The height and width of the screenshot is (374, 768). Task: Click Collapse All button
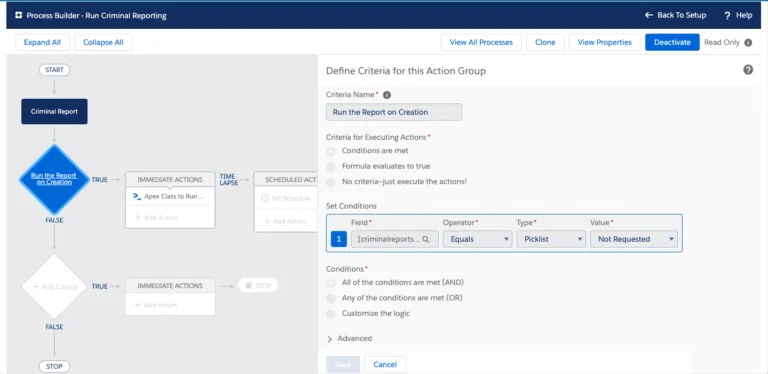[103, 42]
